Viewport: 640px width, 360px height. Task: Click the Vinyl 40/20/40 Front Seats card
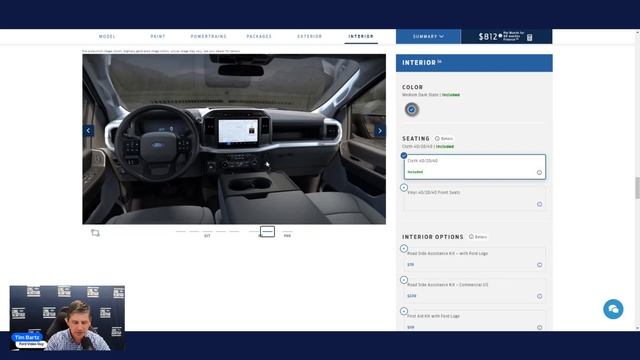coord(475,198)
